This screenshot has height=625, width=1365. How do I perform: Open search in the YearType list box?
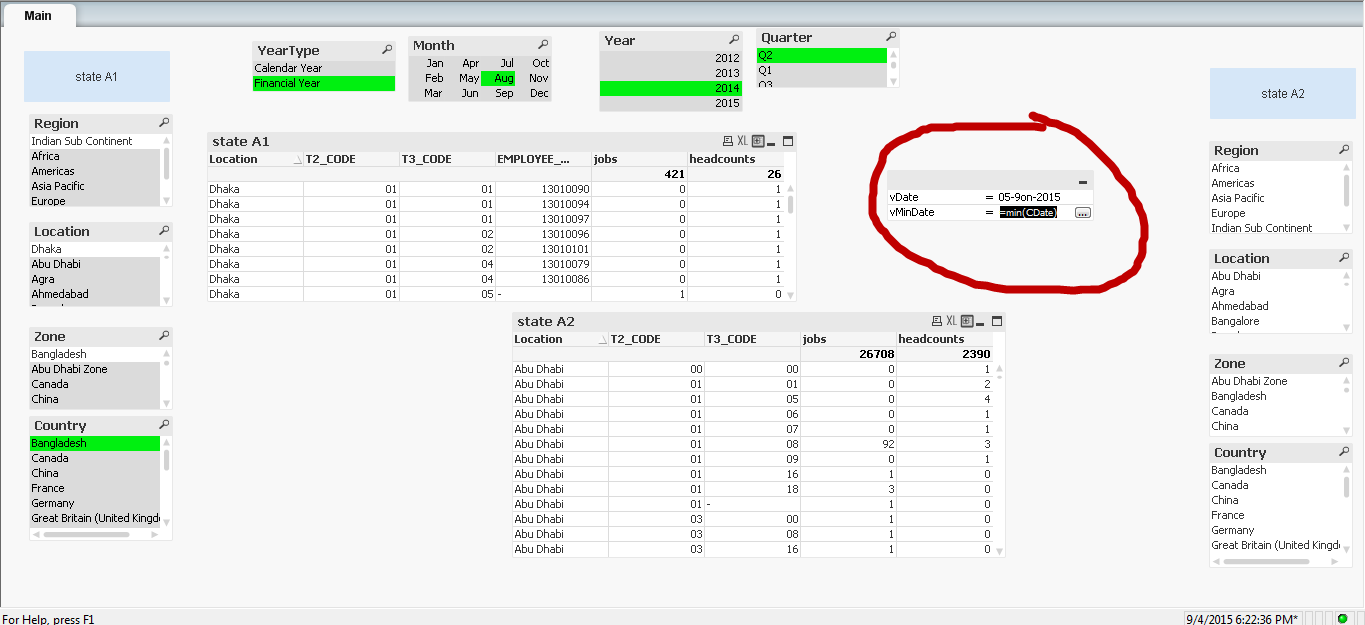coord(387,50)
